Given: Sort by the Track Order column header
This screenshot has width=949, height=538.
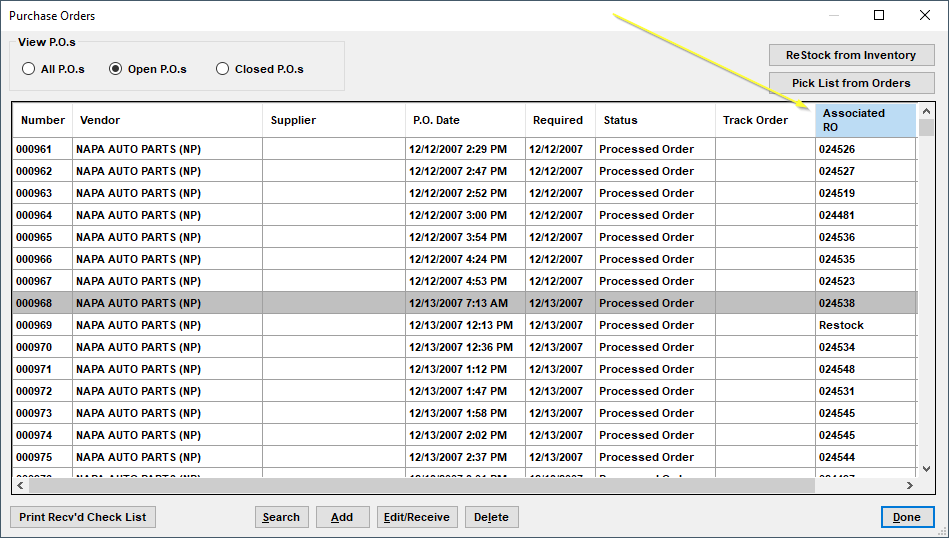Looking at the screenshot, I should [765, 120].
